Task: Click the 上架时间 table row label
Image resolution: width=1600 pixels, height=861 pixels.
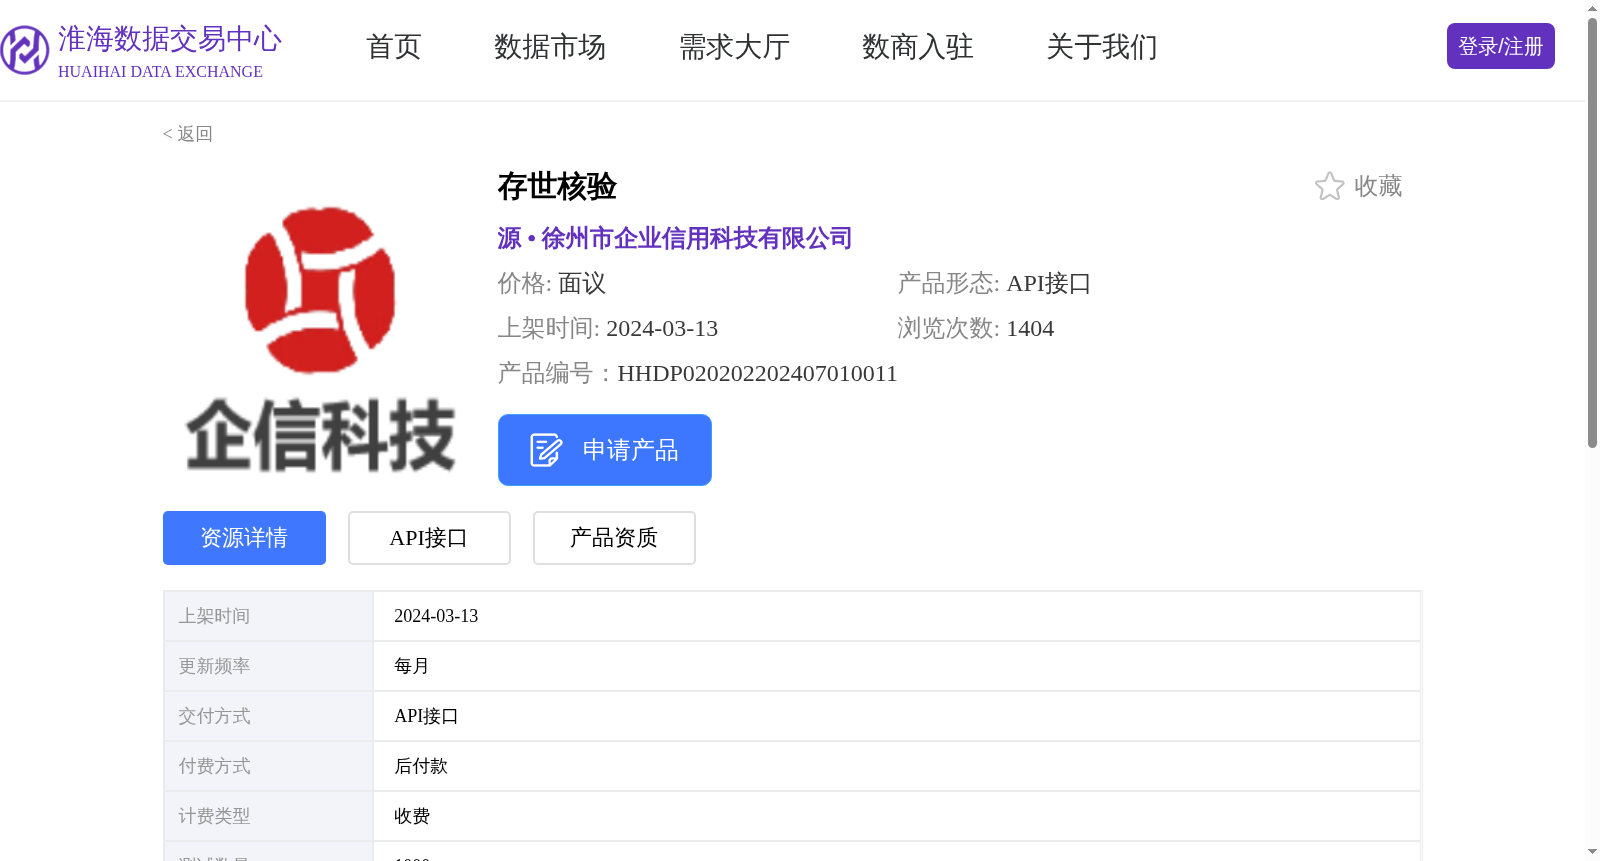Action: [214, 616]
